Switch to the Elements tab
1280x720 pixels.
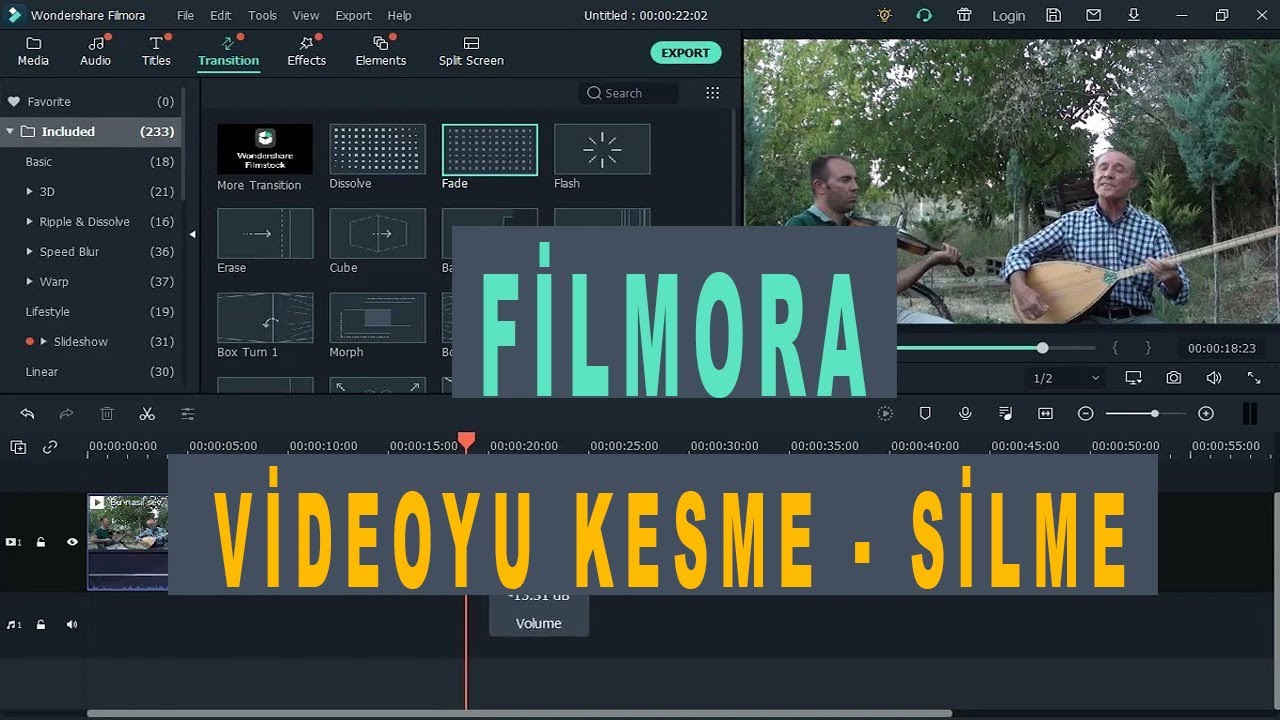381,52
